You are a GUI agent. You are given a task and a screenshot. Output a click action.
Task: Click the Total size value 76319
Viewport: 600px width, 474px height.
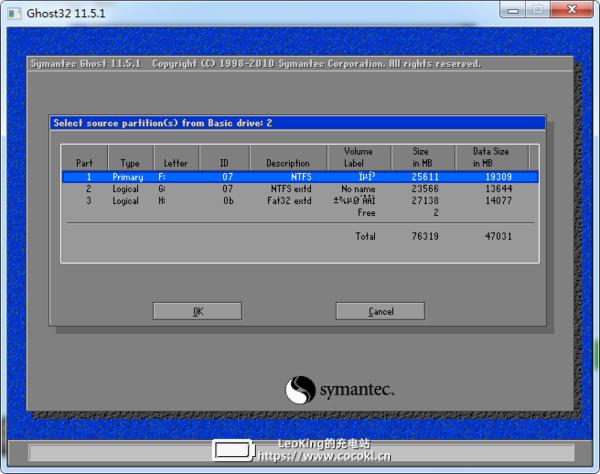click(425, 236)
